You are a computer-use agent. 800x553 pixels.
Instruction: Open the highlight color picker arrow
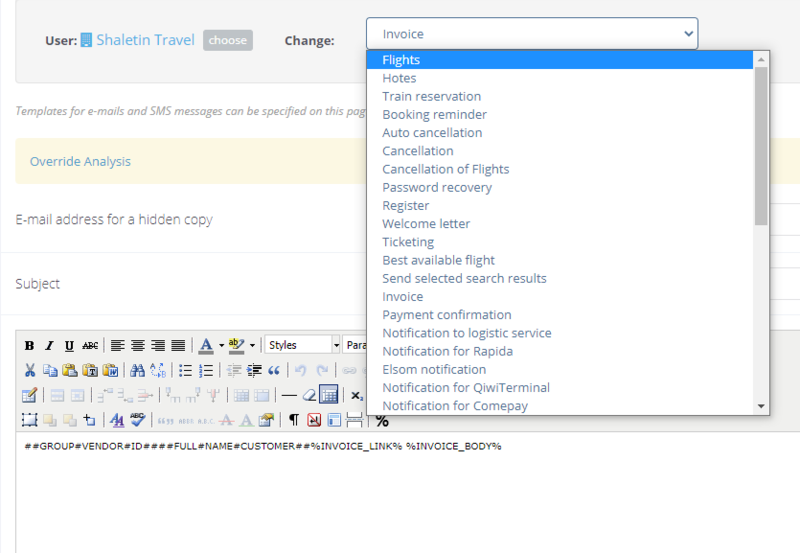tap(252, 346)
